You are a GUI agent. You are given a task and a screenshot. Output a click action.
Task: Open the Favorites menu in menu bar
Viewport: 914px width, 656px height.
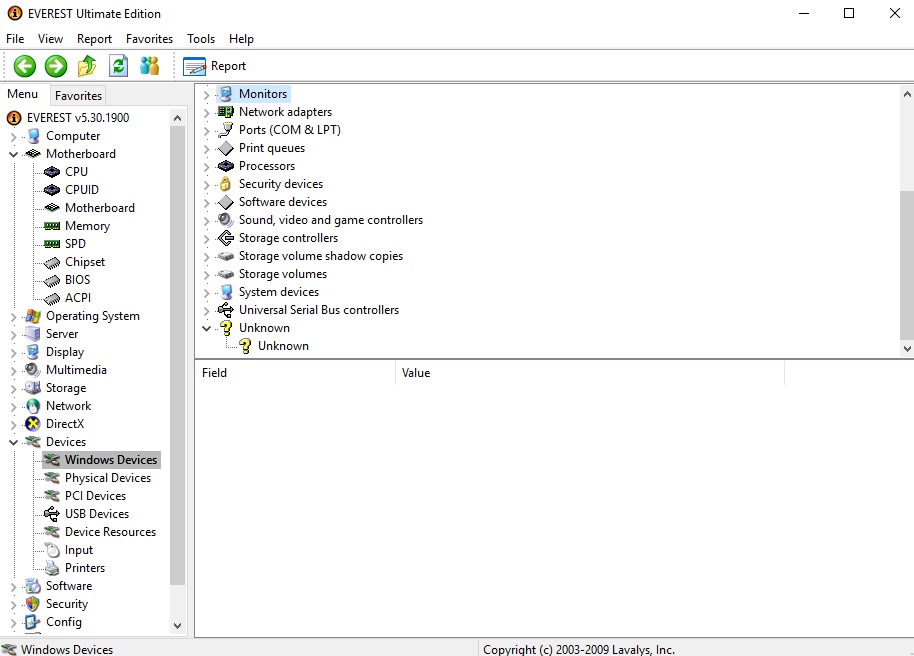point(149,39)
